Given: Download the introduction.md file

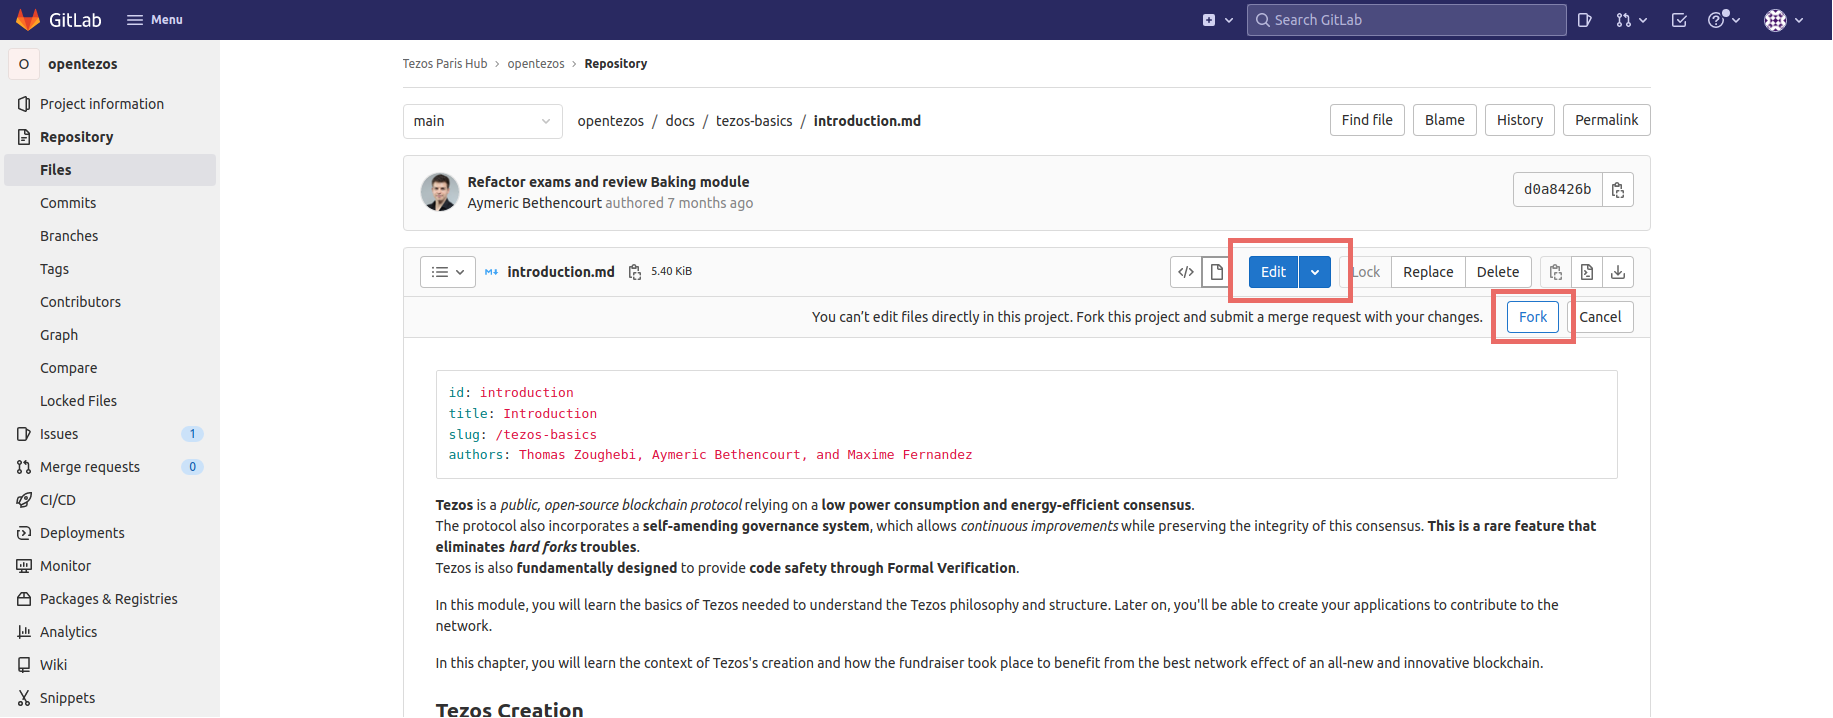Looking at the screenshot, I should click(x=1618, y=272).
